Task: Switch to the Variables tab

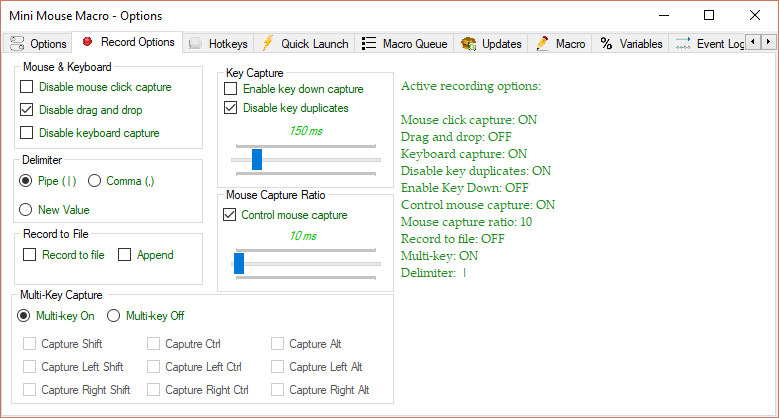Action: [631, 44]
